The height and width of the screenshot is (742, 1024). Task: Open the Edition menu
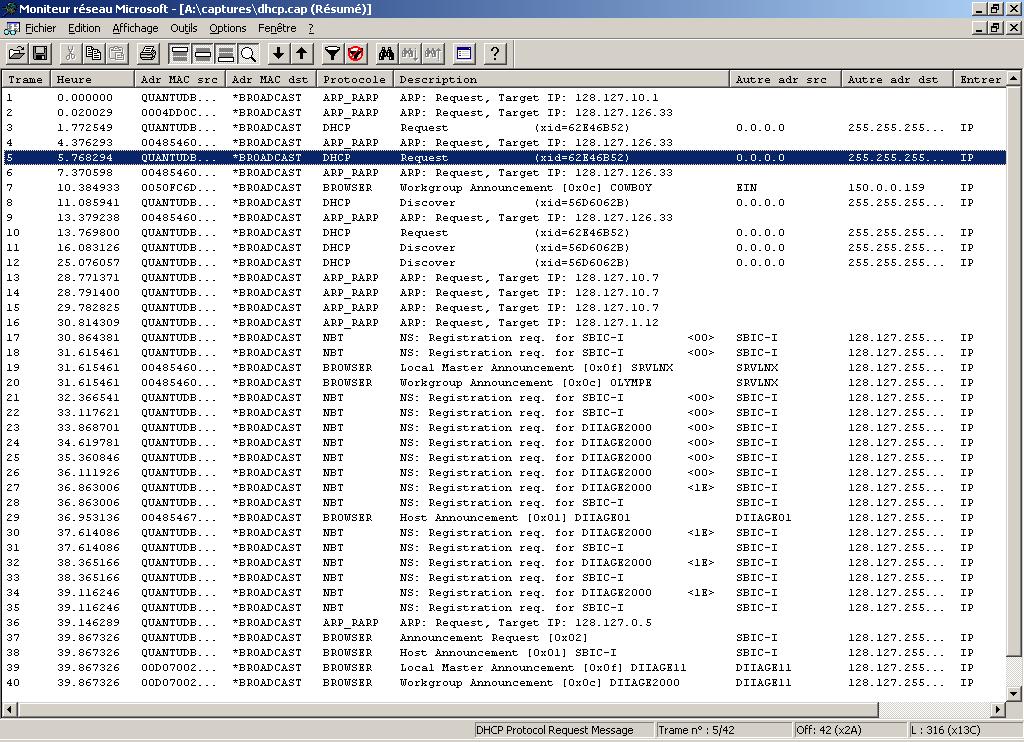pyautogui.click(x=84, y=28)
